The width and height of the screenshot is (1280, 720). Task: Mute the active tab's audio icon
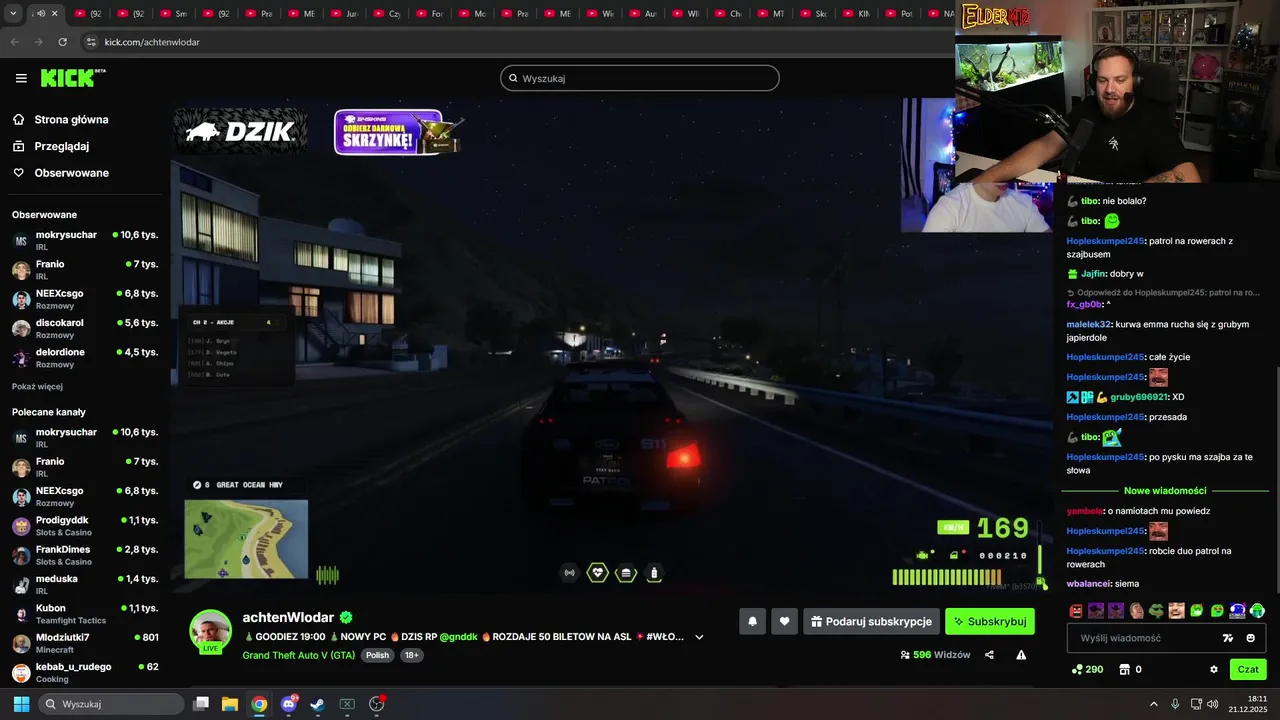[x=40, y=14]
